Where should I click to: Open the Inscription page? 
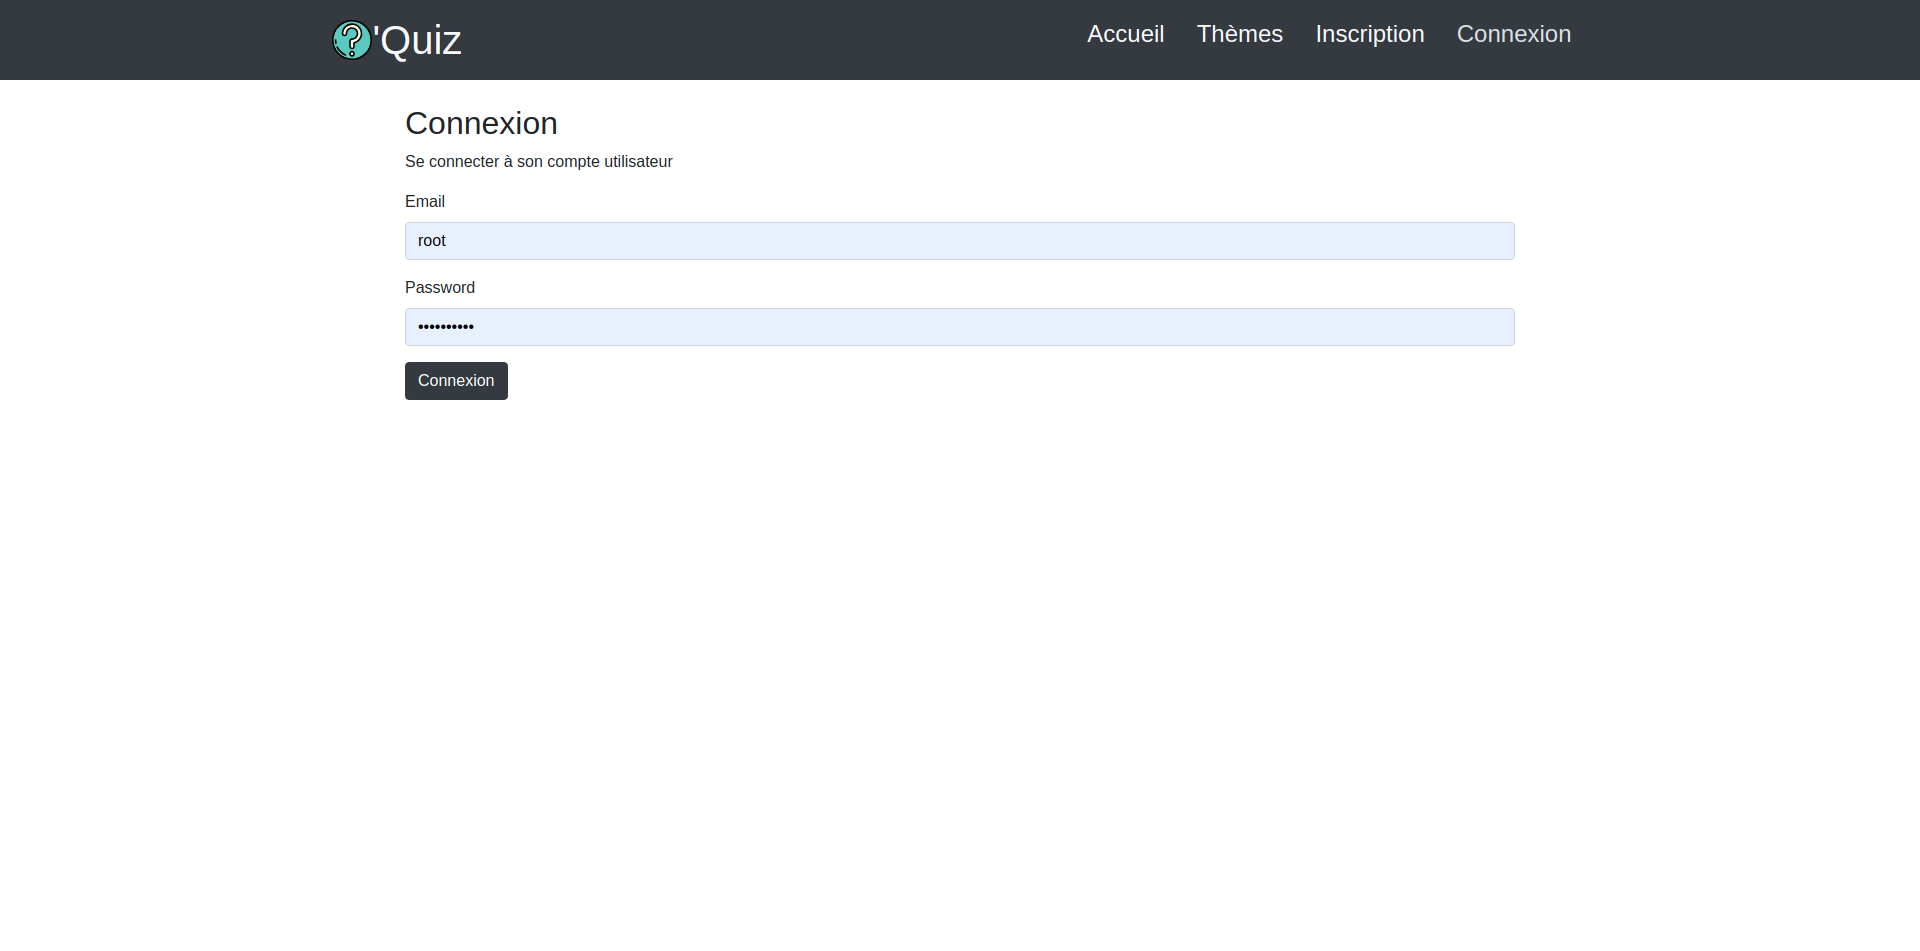tap(1369, 34)
